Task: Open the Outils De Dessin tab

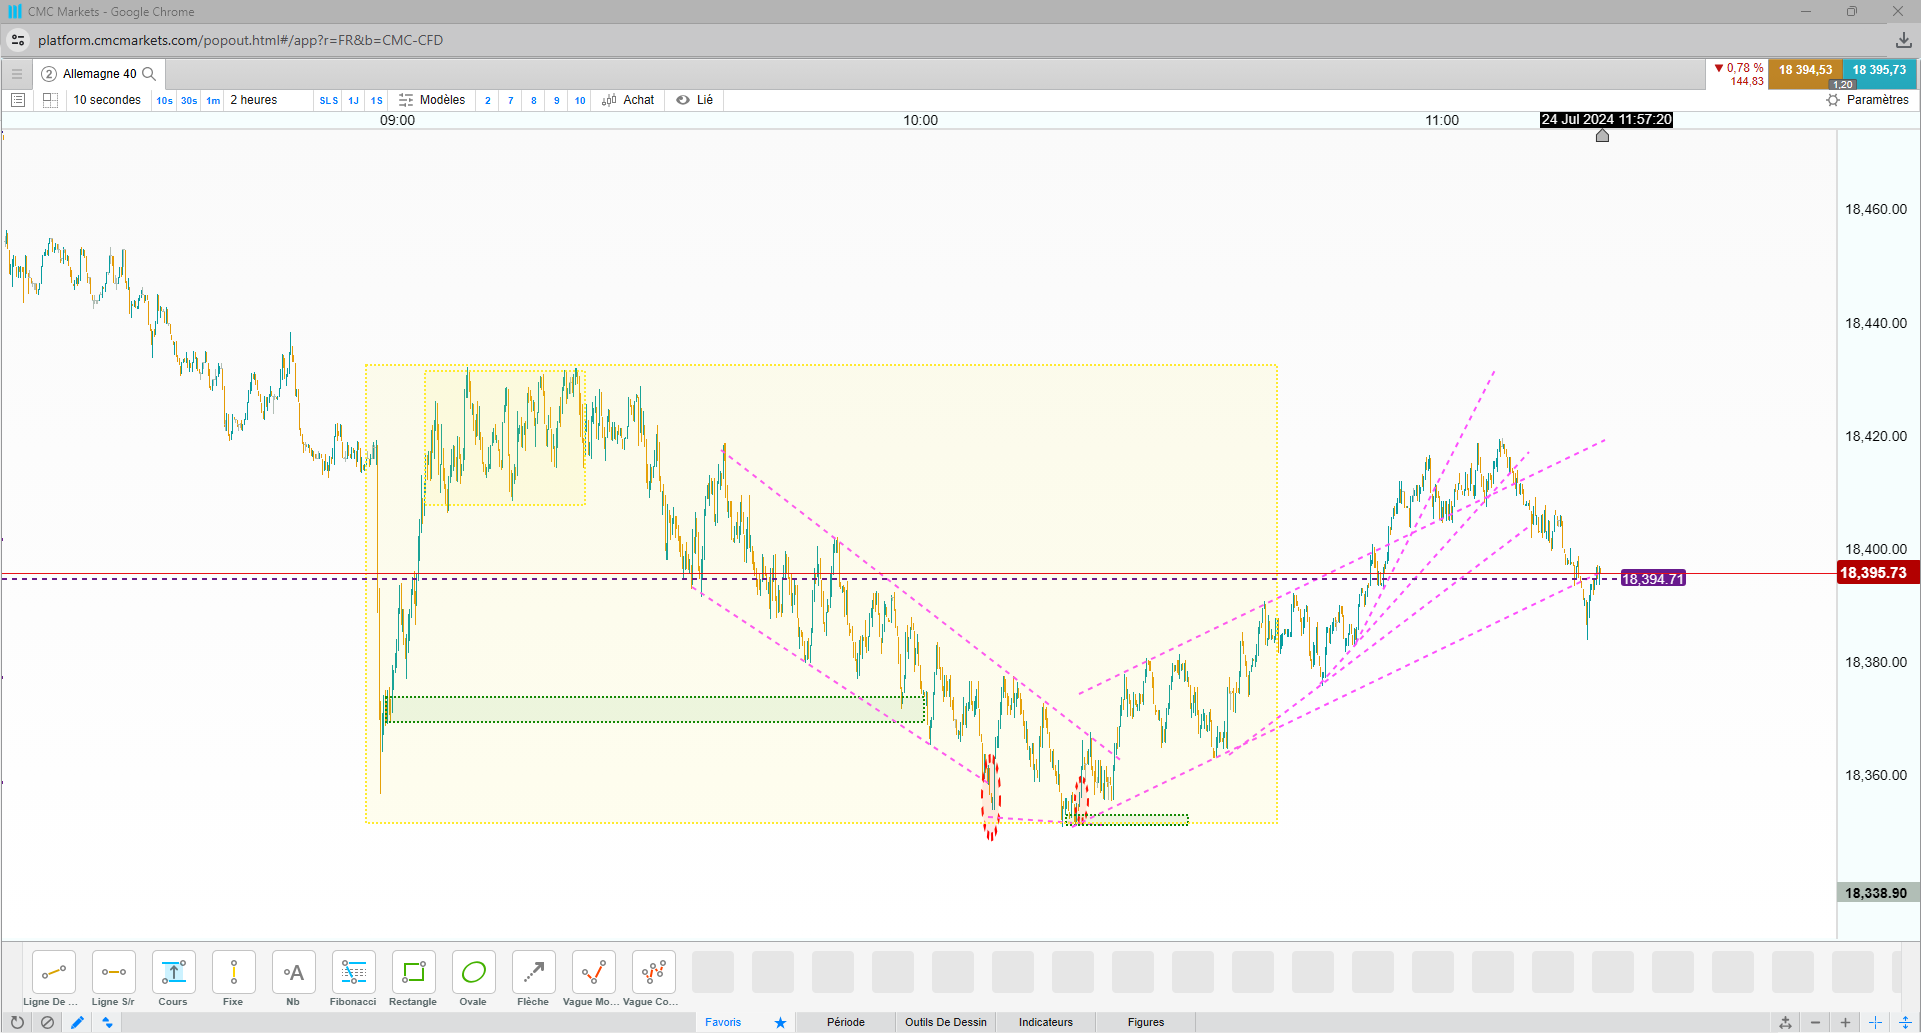Action: point(946,1022)
